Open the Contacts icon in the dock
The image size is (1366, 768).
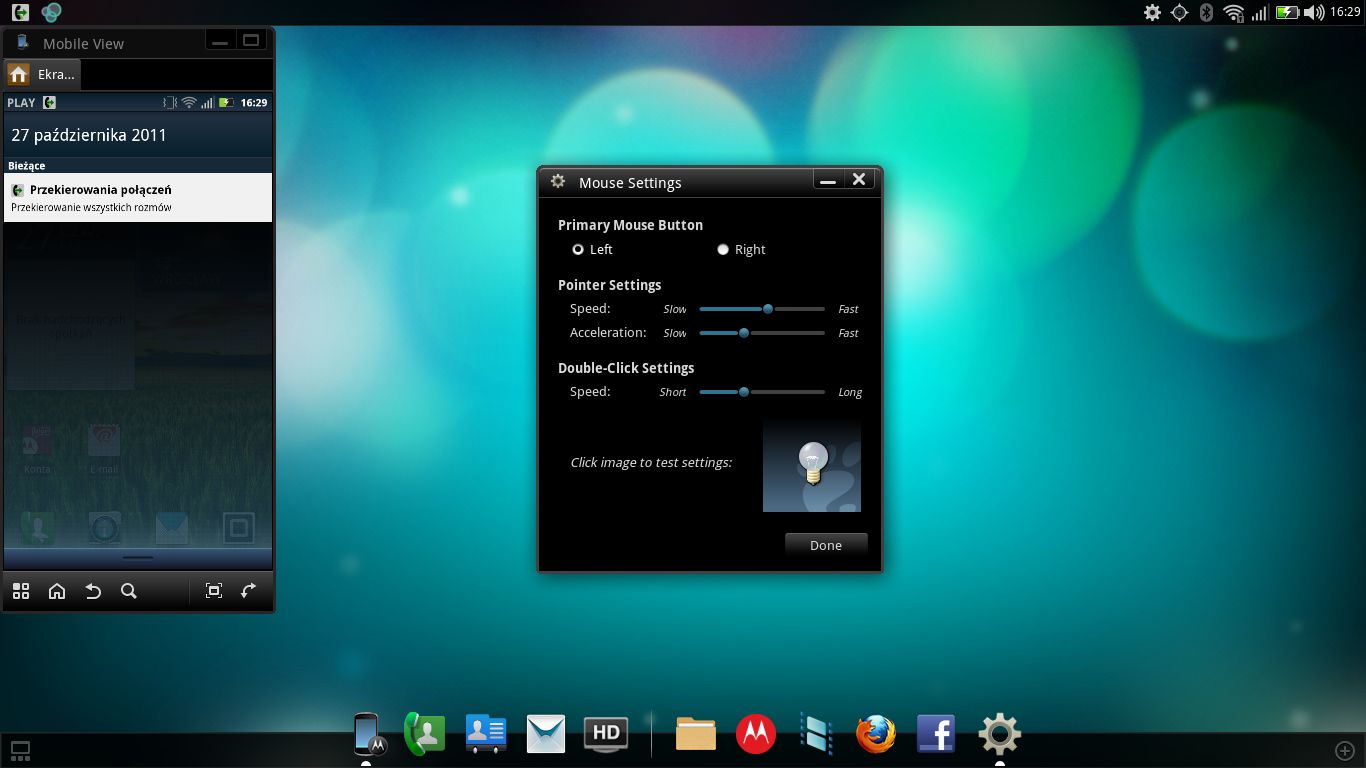tap(486, 735)
